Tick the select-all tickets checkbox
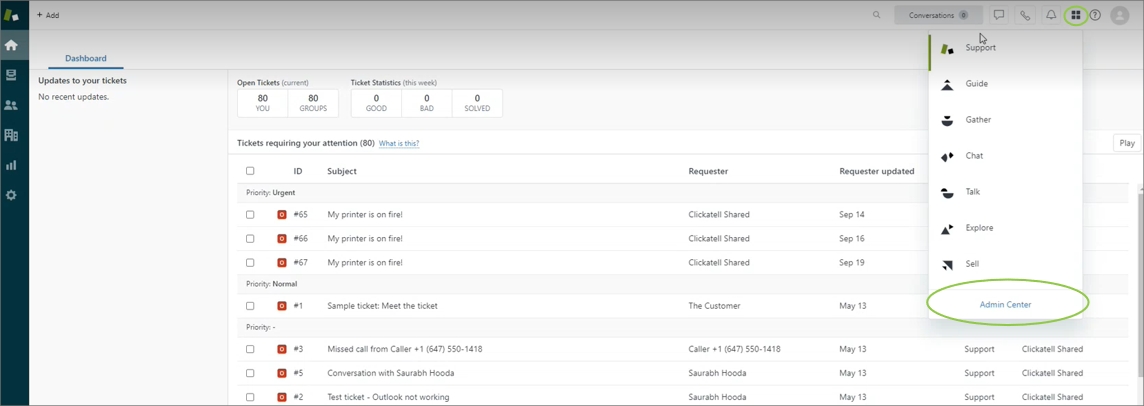 click(250, 171)
